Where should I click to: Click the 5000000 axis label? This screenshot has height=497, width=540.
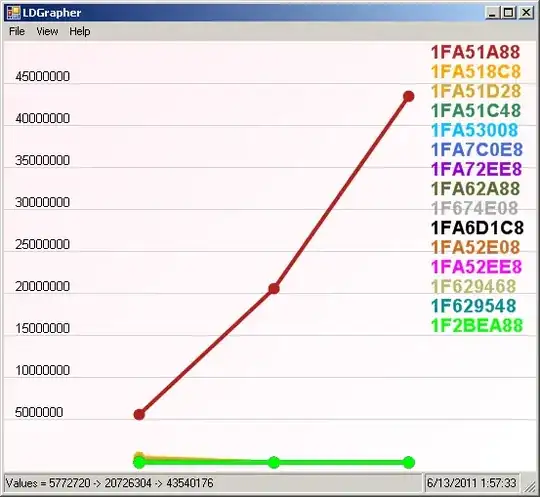[39, 412]
